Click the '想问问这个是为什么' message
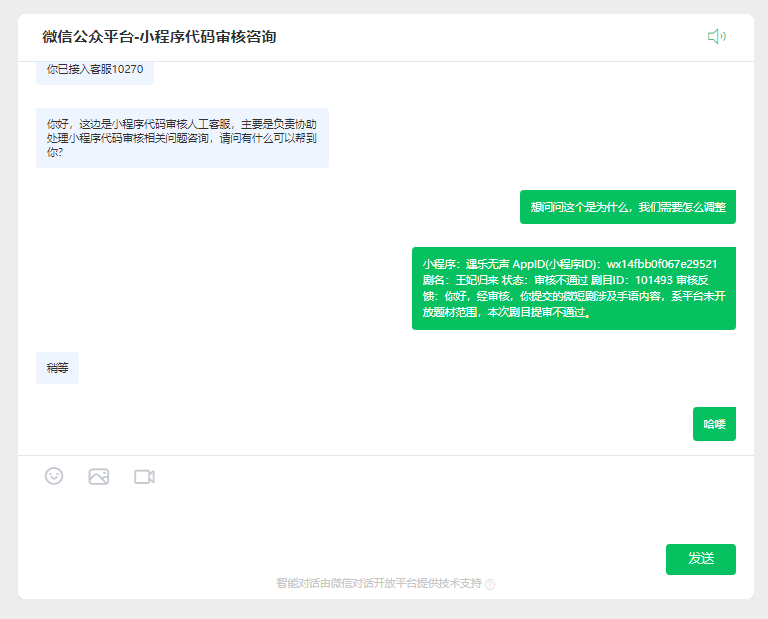The height and width of the screenshot is (619, 768). [x=627, y=207]
